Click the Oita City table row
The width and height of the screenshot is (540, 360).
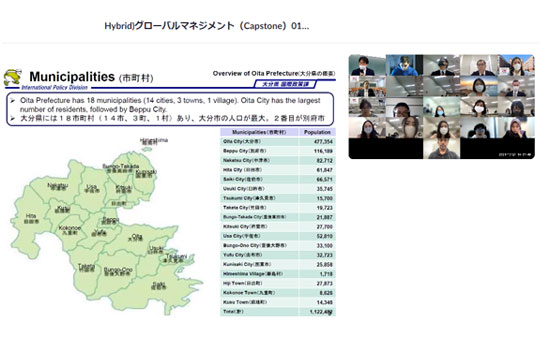pyautogui.click(x=278, y=142)
